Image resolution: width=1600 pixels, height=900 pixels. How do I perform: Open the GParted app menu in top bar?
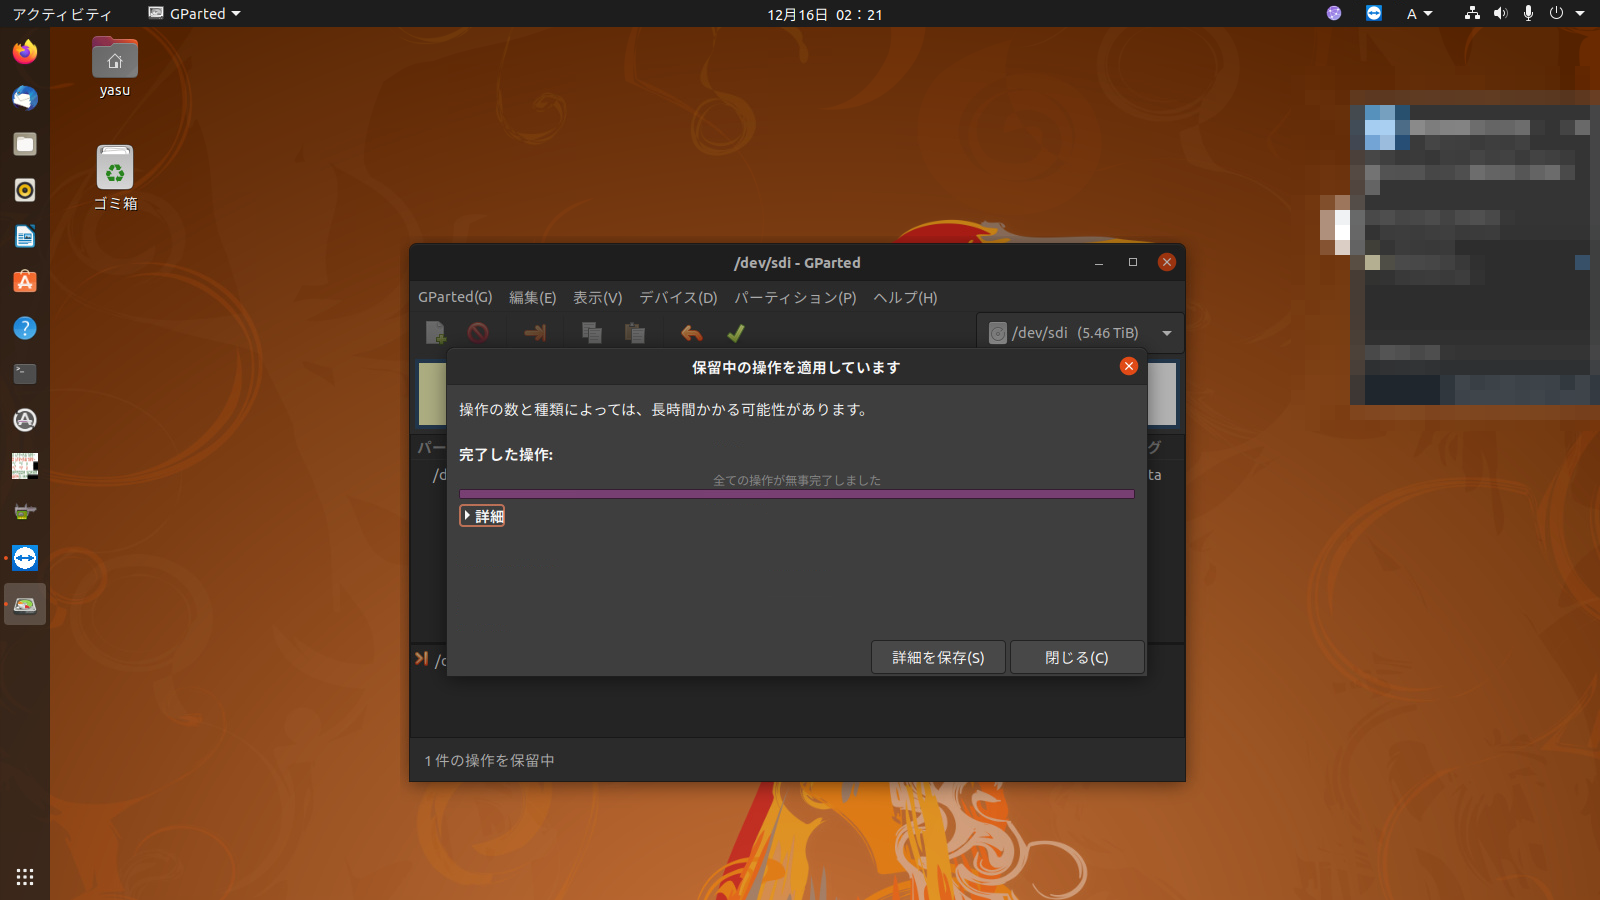click(x=195, y=14)
